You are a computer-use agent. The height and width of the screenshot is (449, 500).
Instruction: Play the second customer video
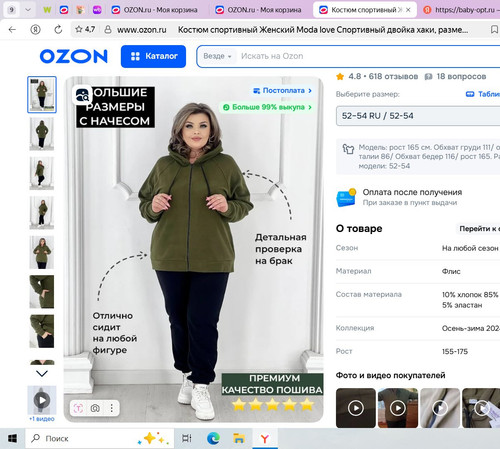[398, 408]
